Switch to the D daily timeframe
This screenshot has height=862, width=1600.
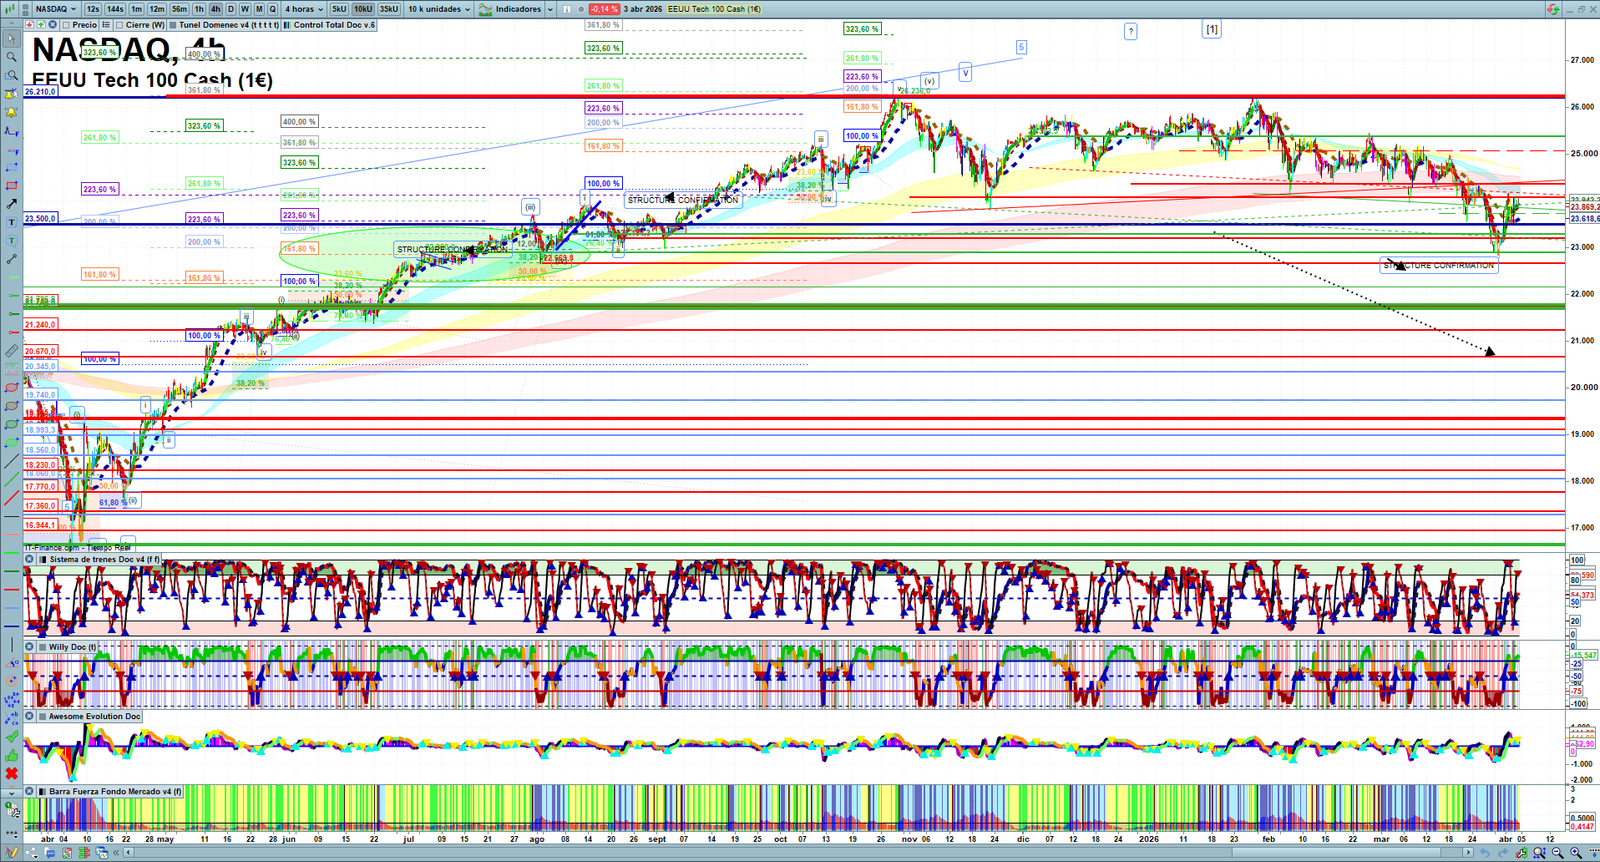point(230,9)
